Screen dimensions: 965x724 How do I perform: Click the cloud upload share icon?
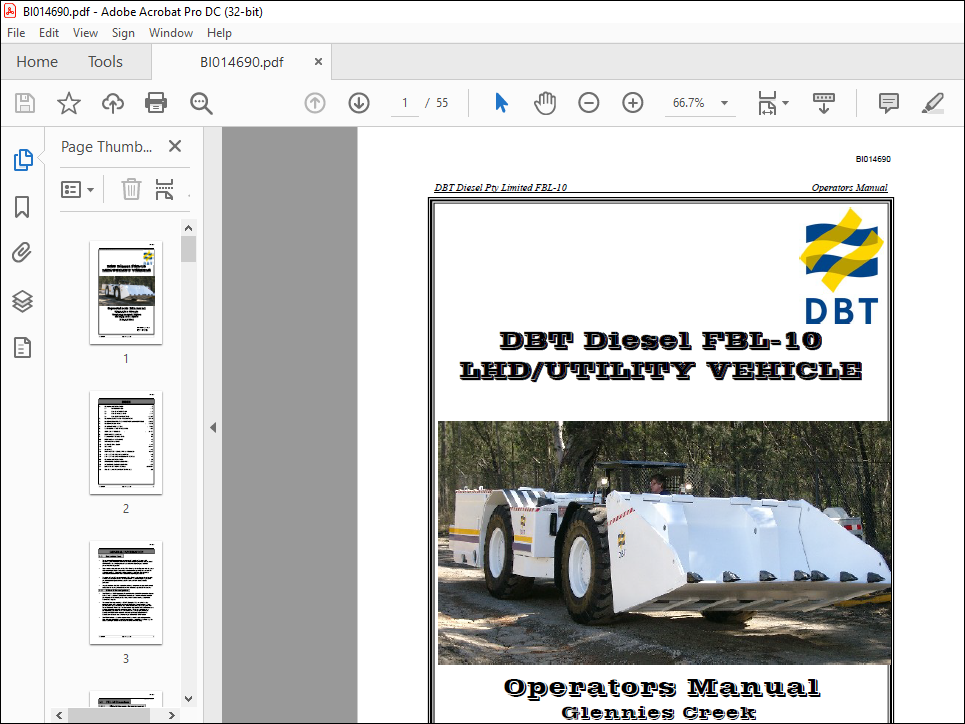[x=113, y=103]
